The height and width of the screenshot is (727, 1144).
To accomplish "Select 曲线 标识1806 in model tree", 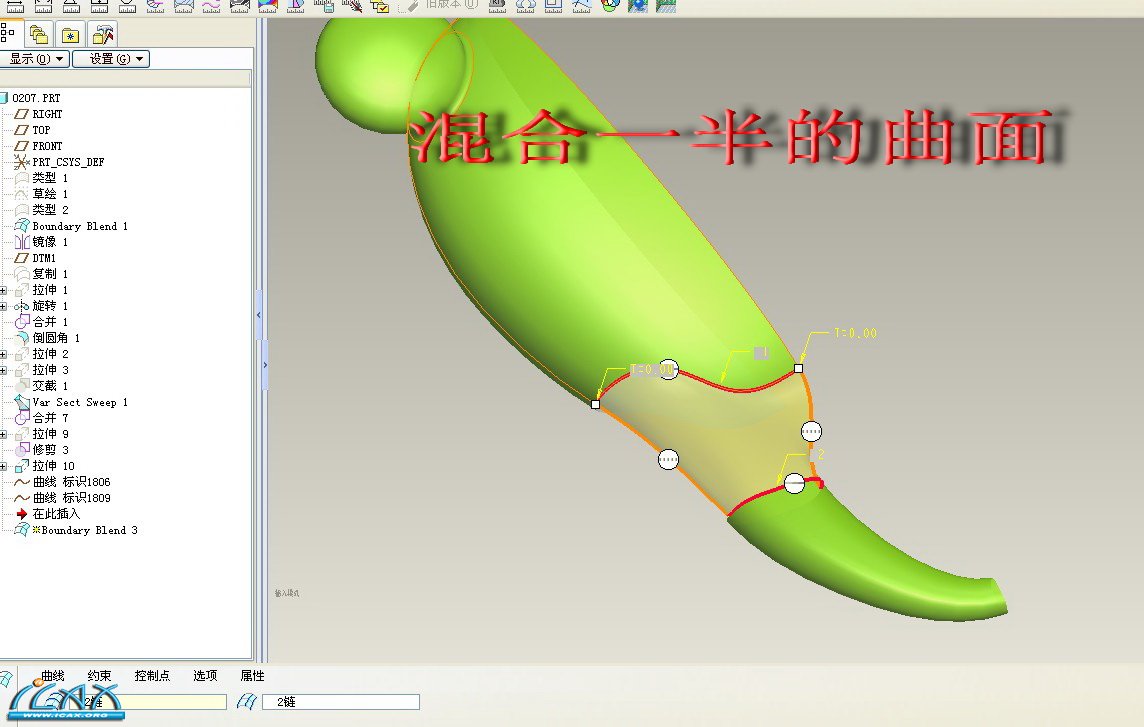I will [71, 482].
